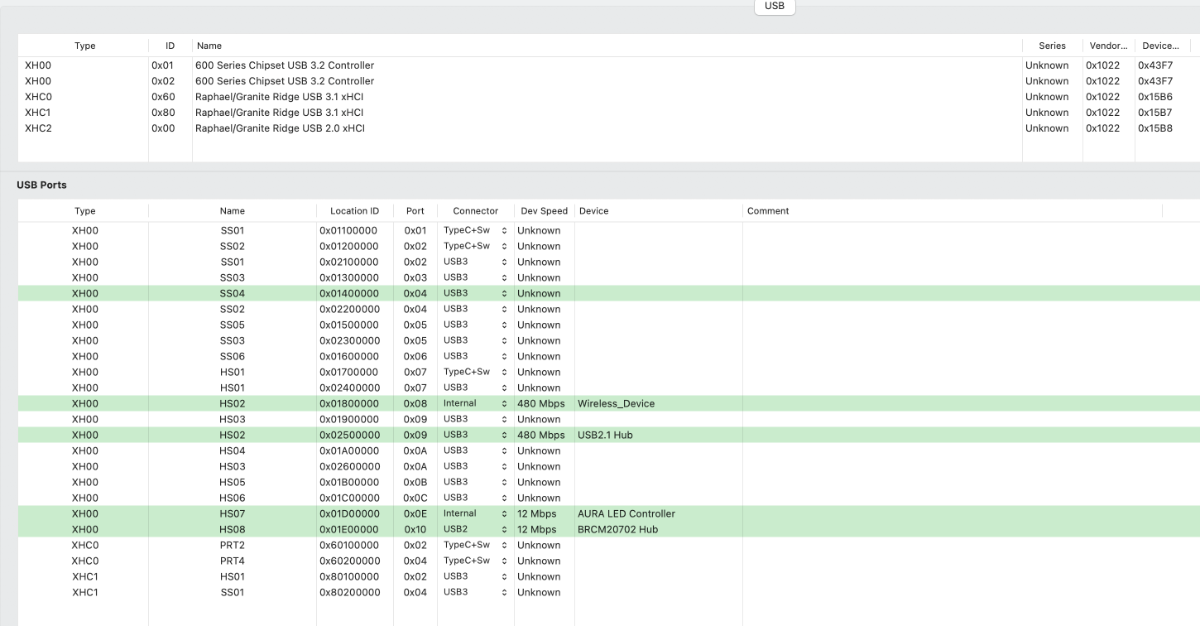Expand connector dropdown for USB2.1 Hub port
The image size is (1200, 626).
click(x=475, y=435)
